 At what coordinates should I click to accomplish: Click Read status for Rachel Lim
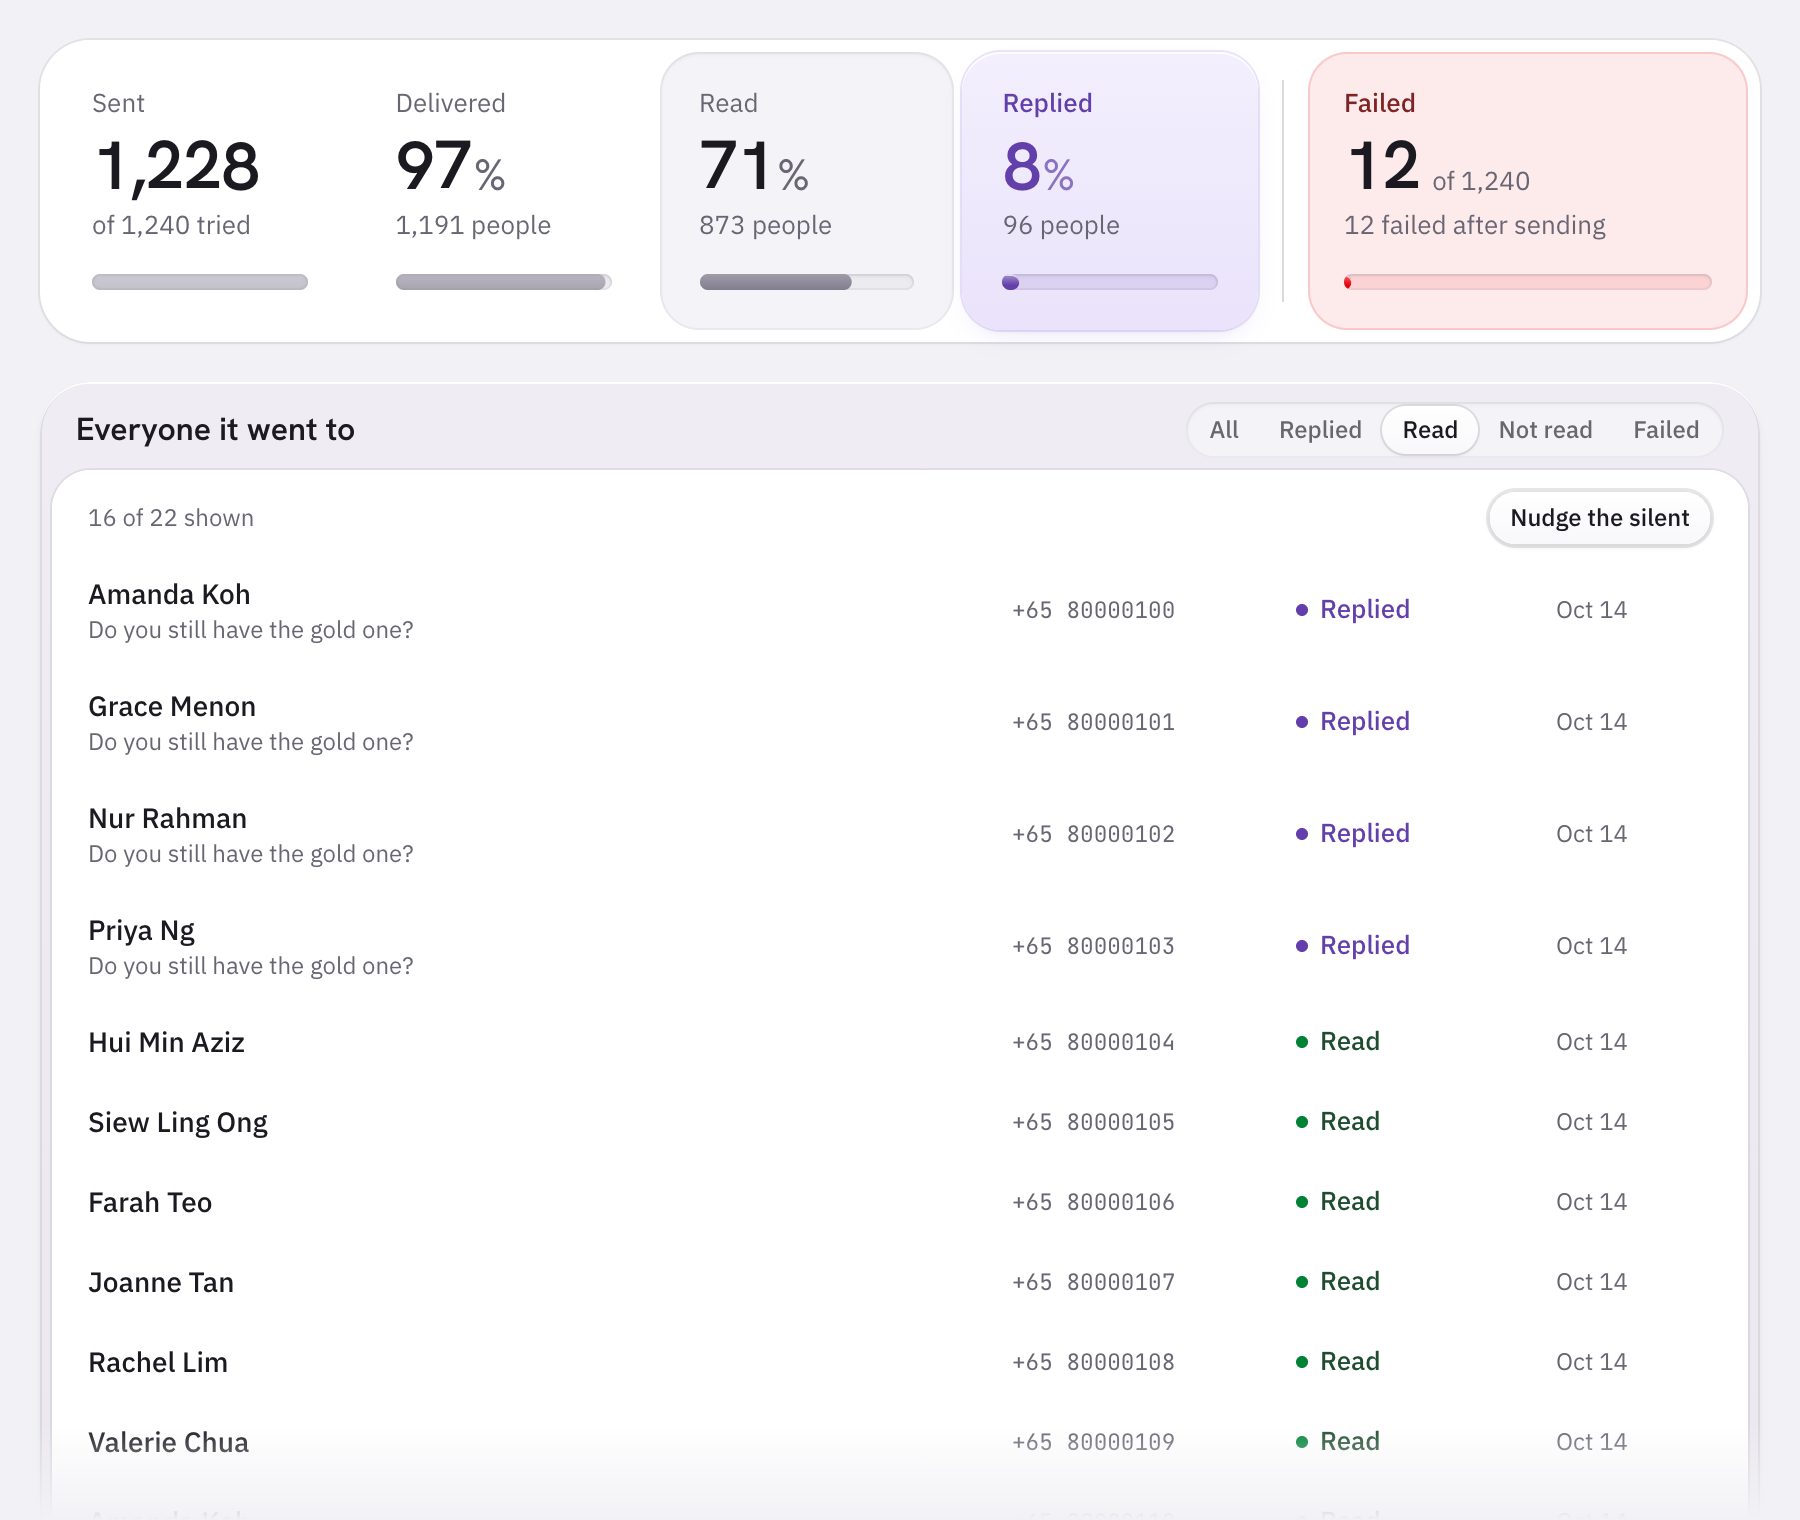click(x=1338, y=1361)
